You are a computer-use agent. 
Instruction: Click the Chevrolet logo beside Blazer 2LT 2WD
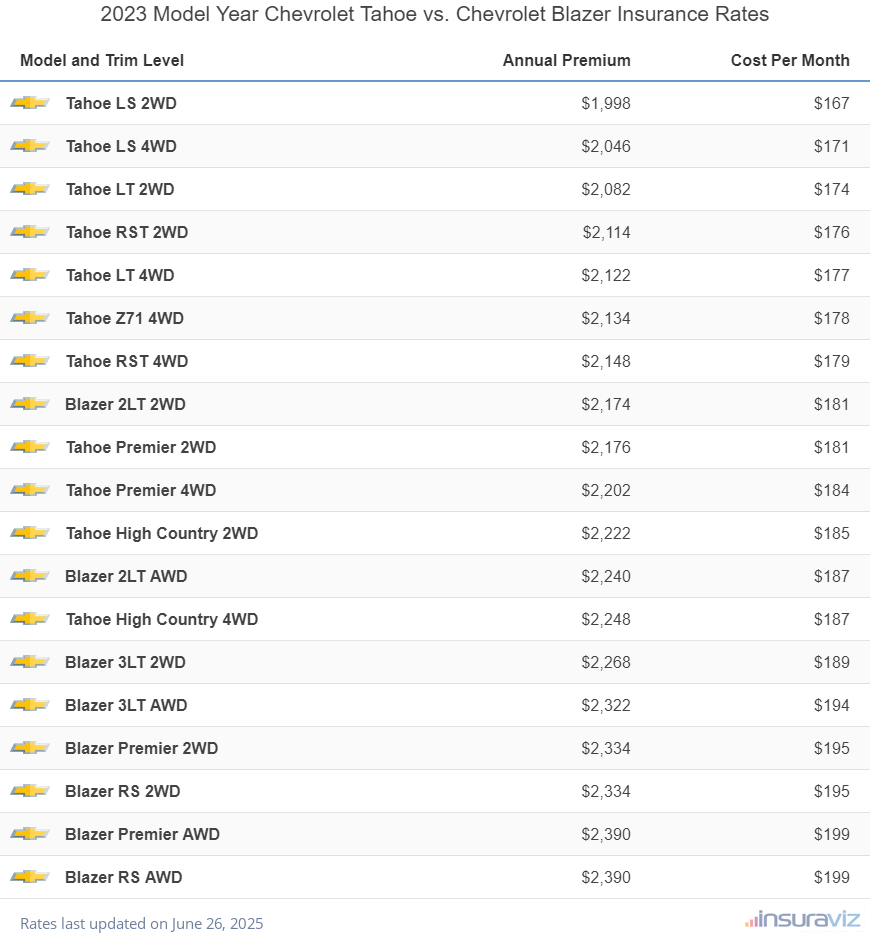pyautogui.click(x=29, y=404)
